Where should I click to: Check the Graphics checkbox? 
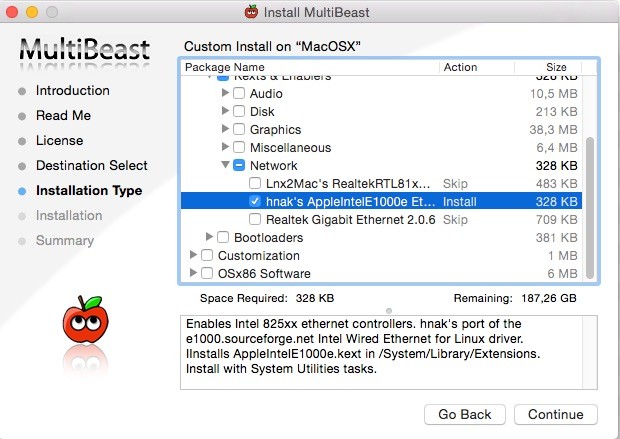[x=239, y=129]
